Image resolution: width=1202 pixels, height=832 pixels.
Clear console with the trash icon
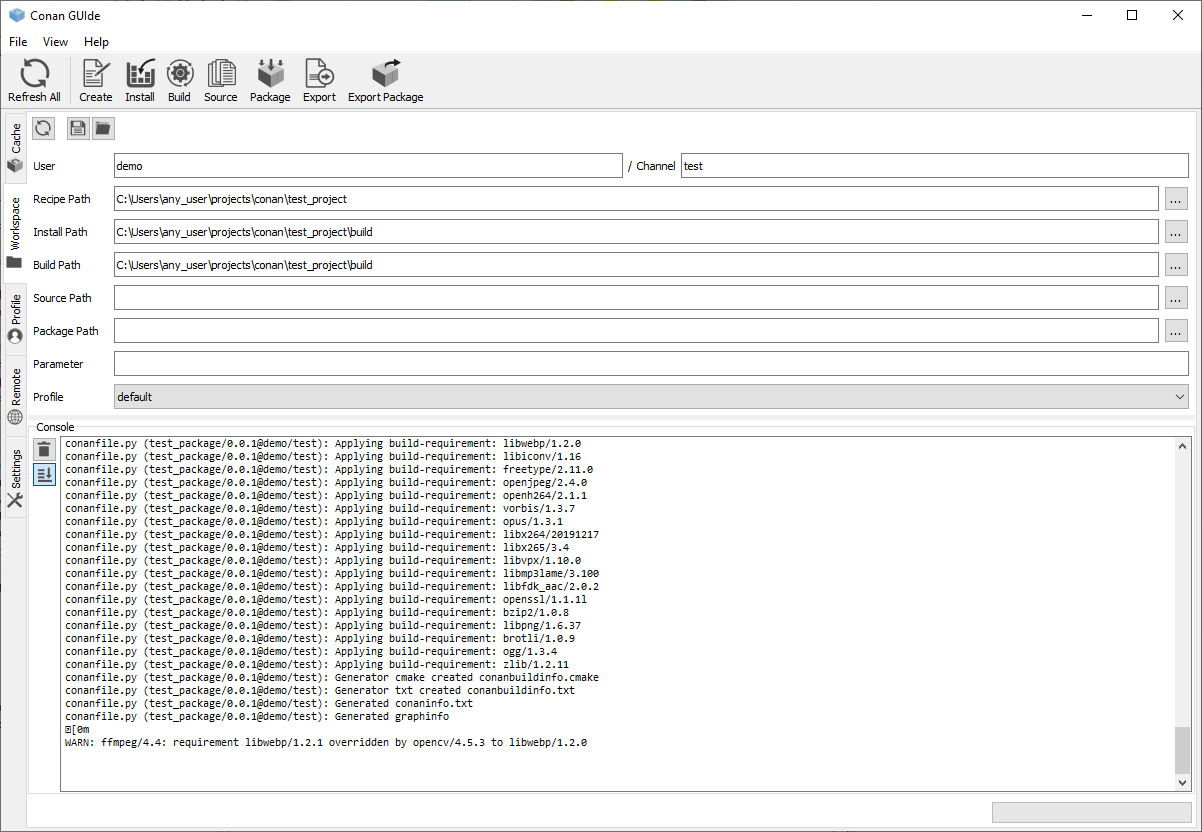44,449
